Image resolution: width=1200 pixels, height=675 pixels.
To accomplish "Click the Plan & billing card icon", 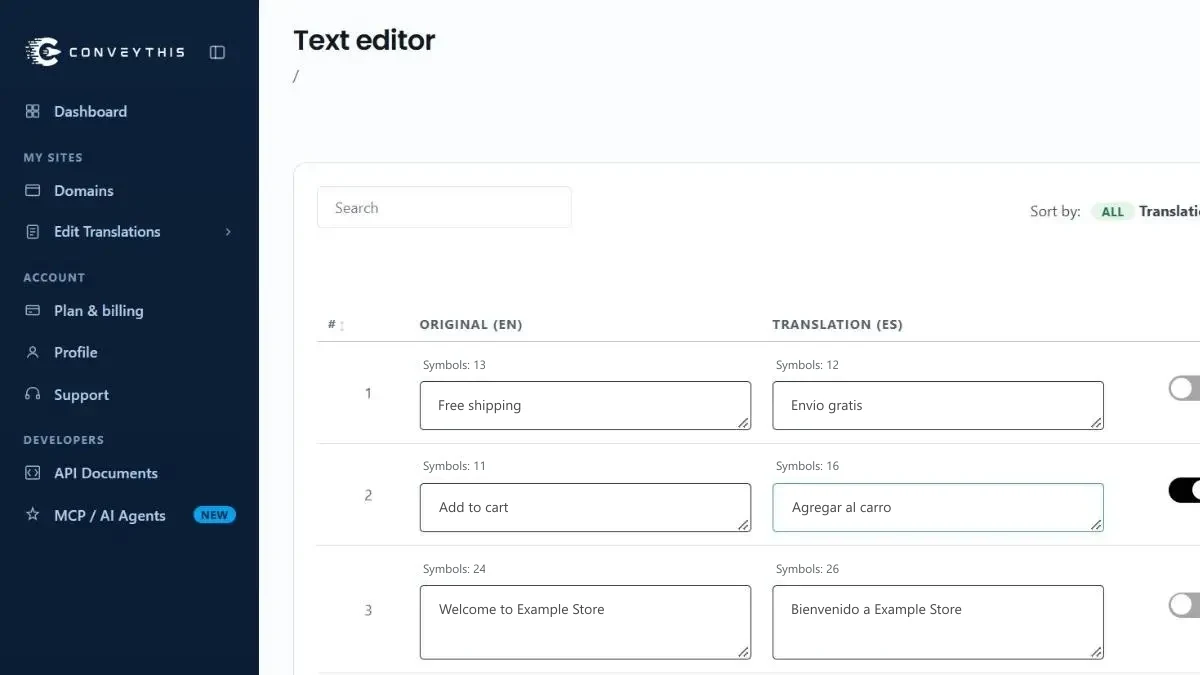I will (x=33, y=310).
